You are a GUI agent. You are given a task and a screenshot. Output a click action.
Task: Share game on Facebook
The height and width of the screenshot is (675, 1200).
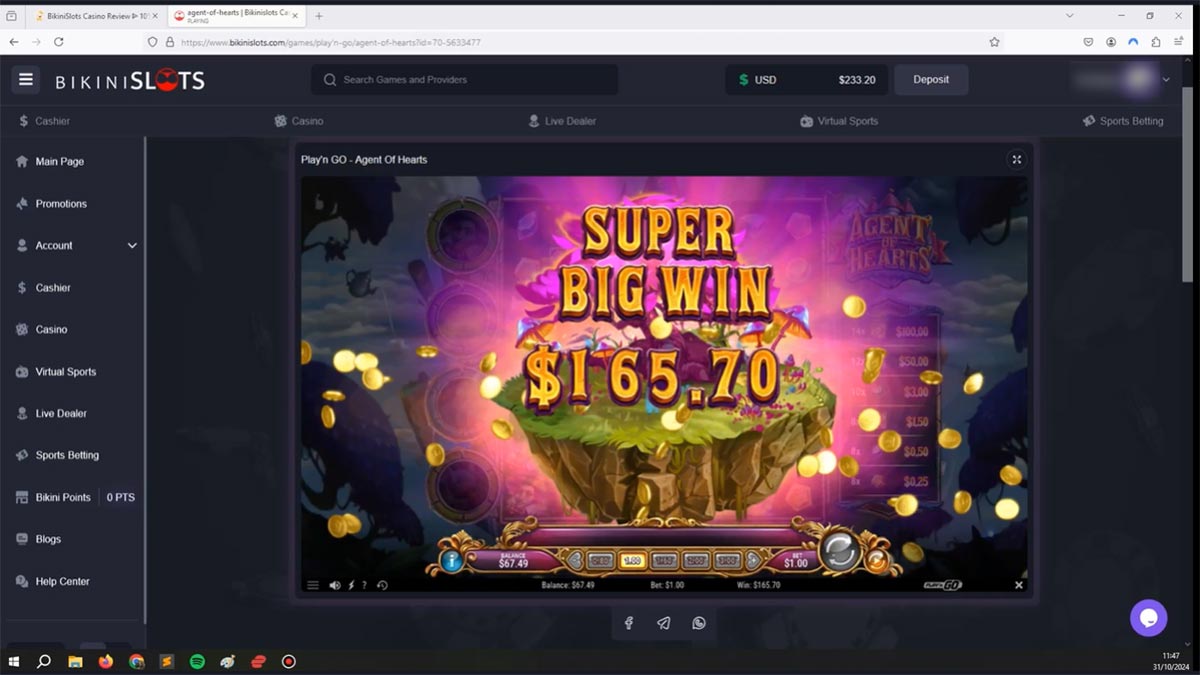coord(629,623)
